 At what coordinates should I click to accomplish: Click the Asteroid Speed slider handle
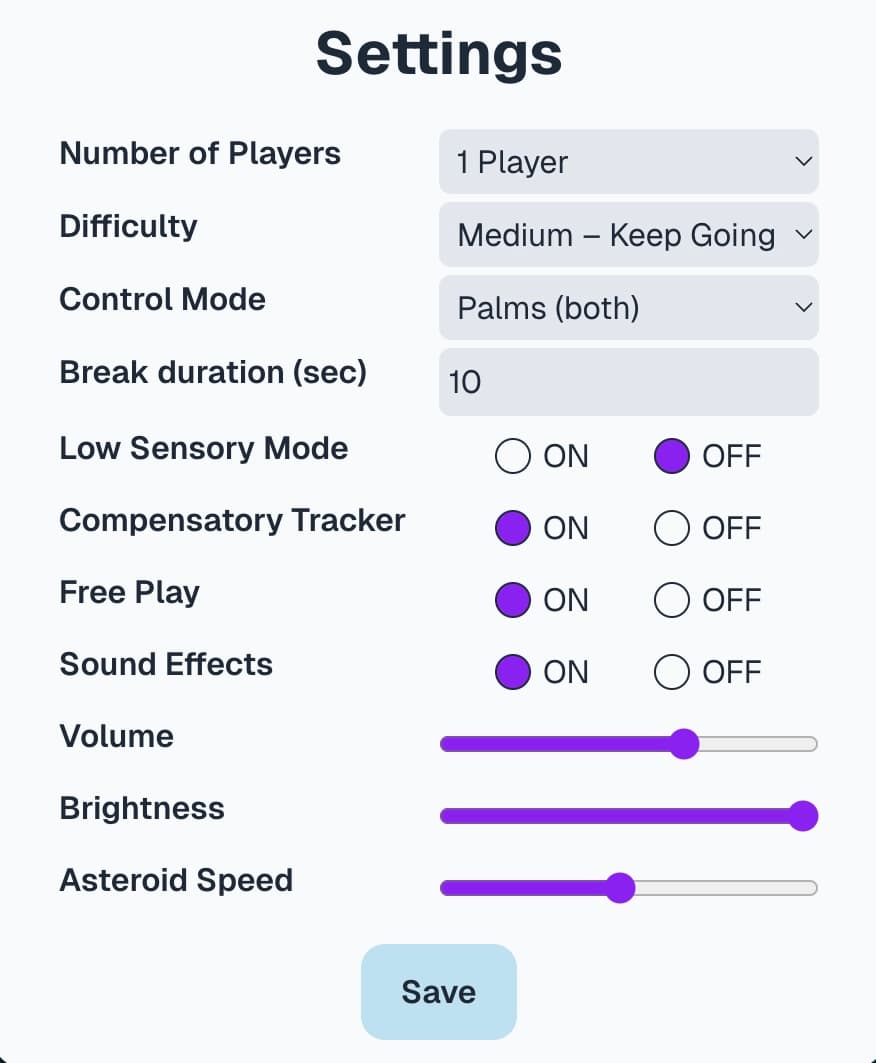[x=620, y=887]
